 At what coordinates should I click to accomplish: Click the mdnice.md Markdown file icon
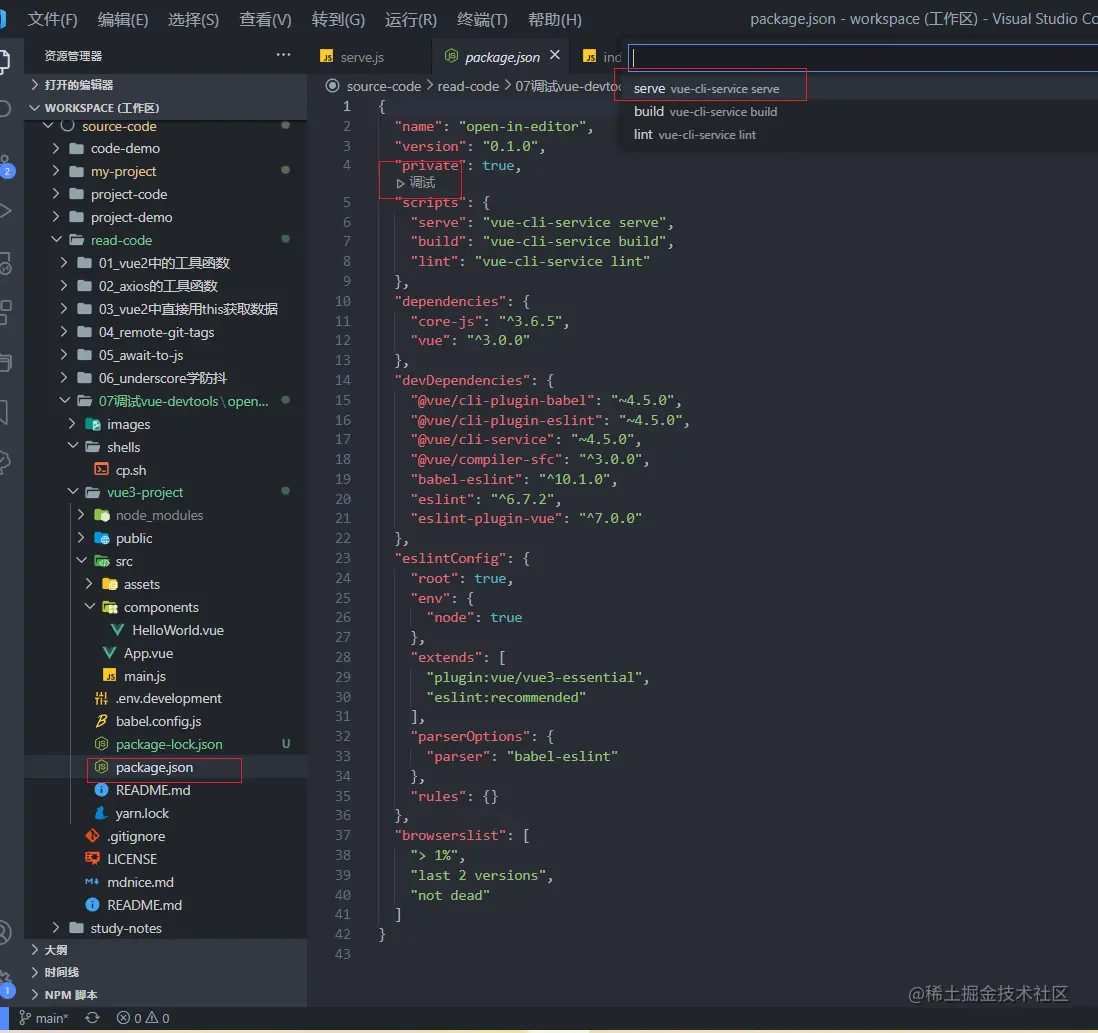point(92,882)
